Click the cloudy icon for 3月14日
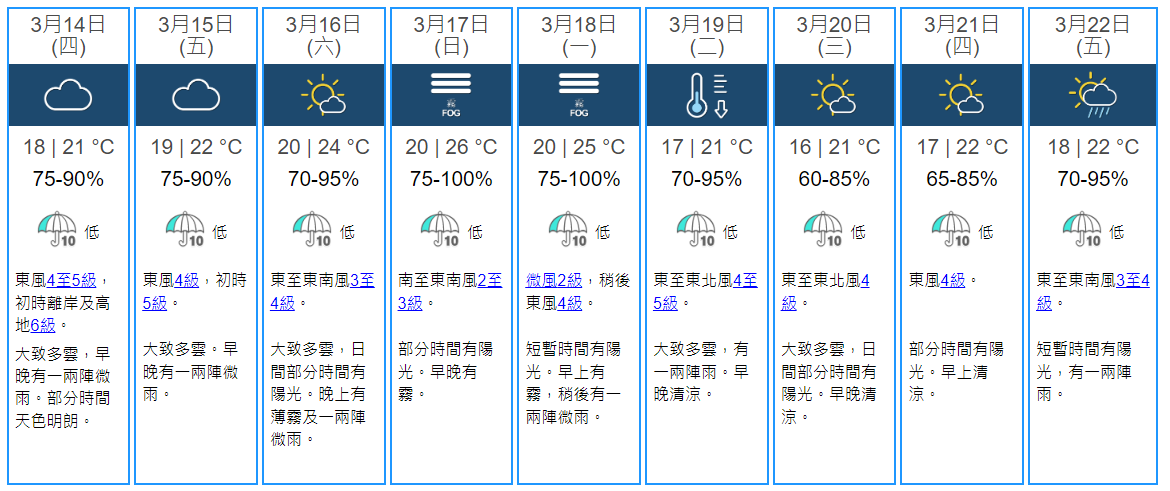Image resolution: width=1170 pixels, height=491 pixels. (x=68, y=96)
